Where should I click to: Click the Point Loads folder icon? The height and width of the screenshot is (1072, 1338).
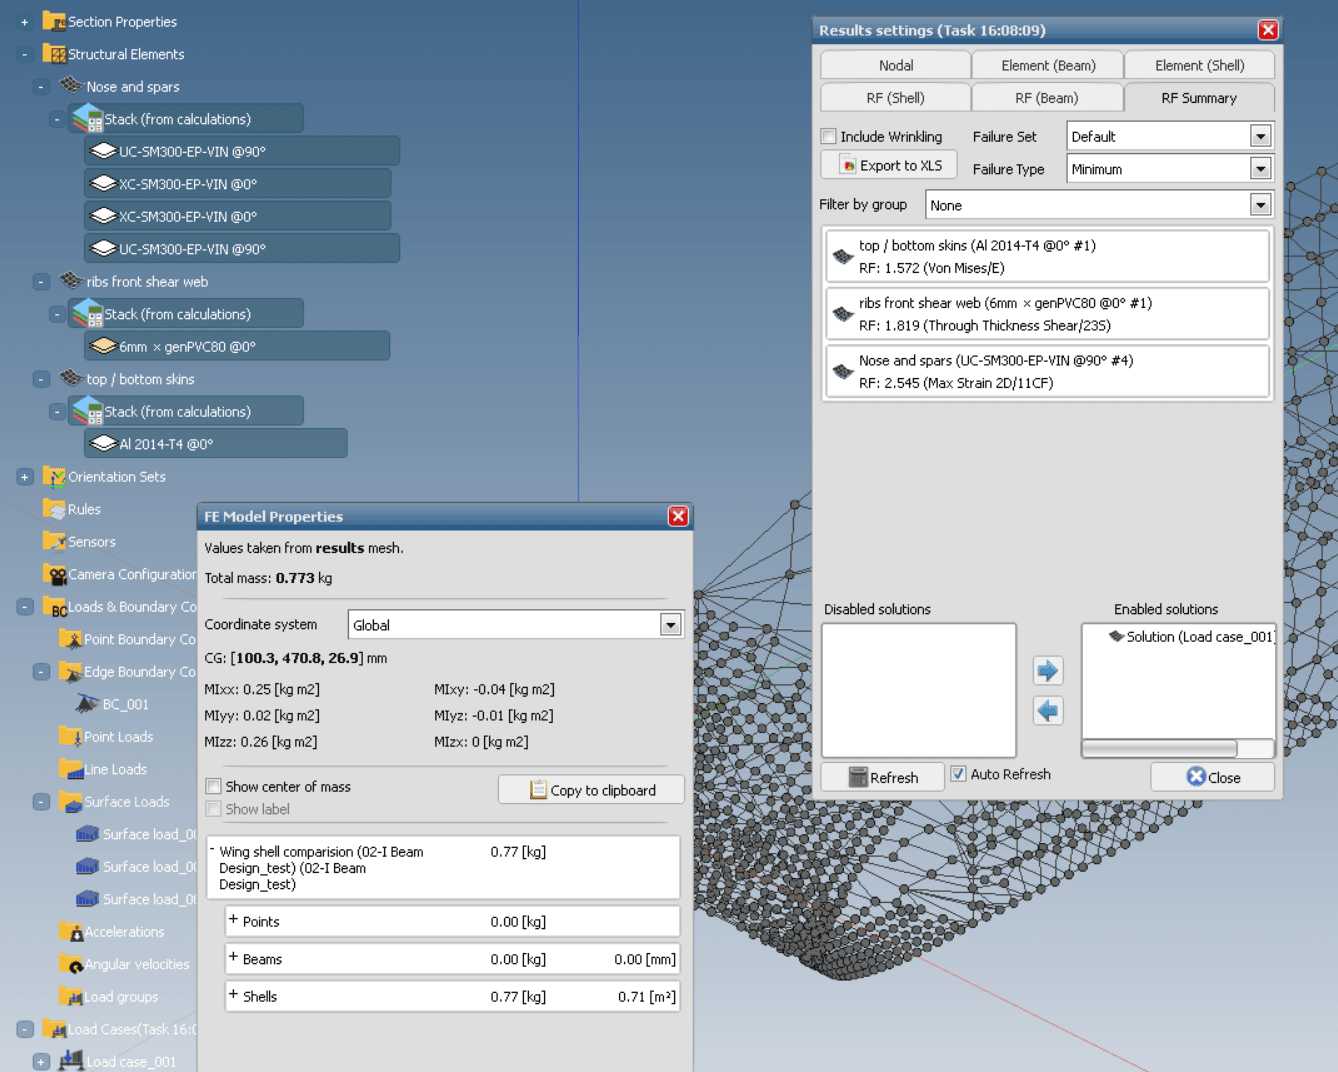pyautogui.click(x=71, y=736)
